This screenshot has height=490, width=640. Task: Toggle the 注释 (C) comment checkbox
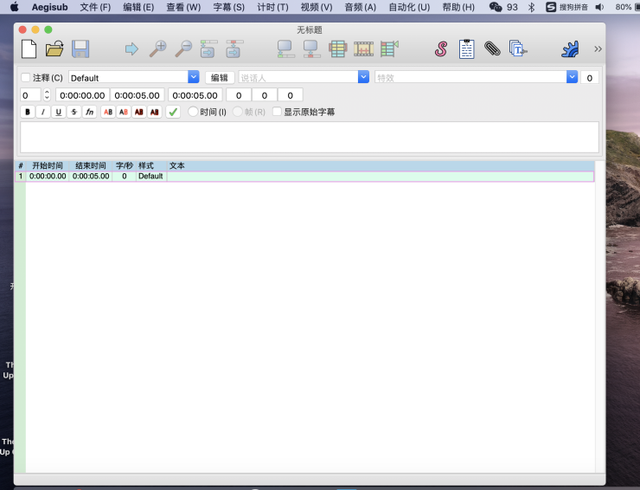[x=26, y=78]
